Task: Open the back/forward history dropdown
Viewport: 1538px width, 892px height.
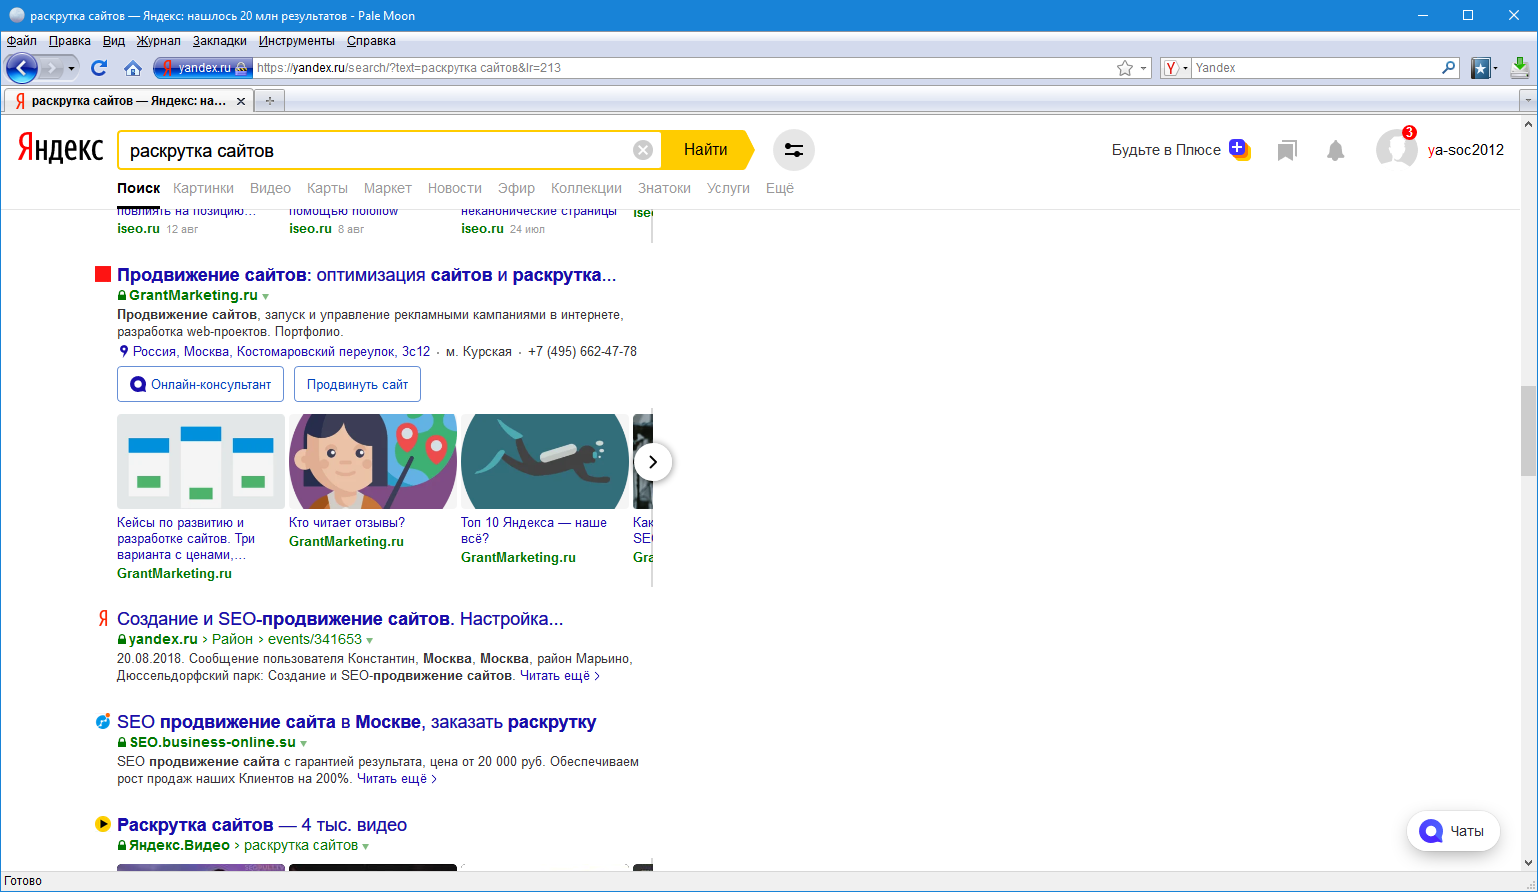Action: coord(72,68)
